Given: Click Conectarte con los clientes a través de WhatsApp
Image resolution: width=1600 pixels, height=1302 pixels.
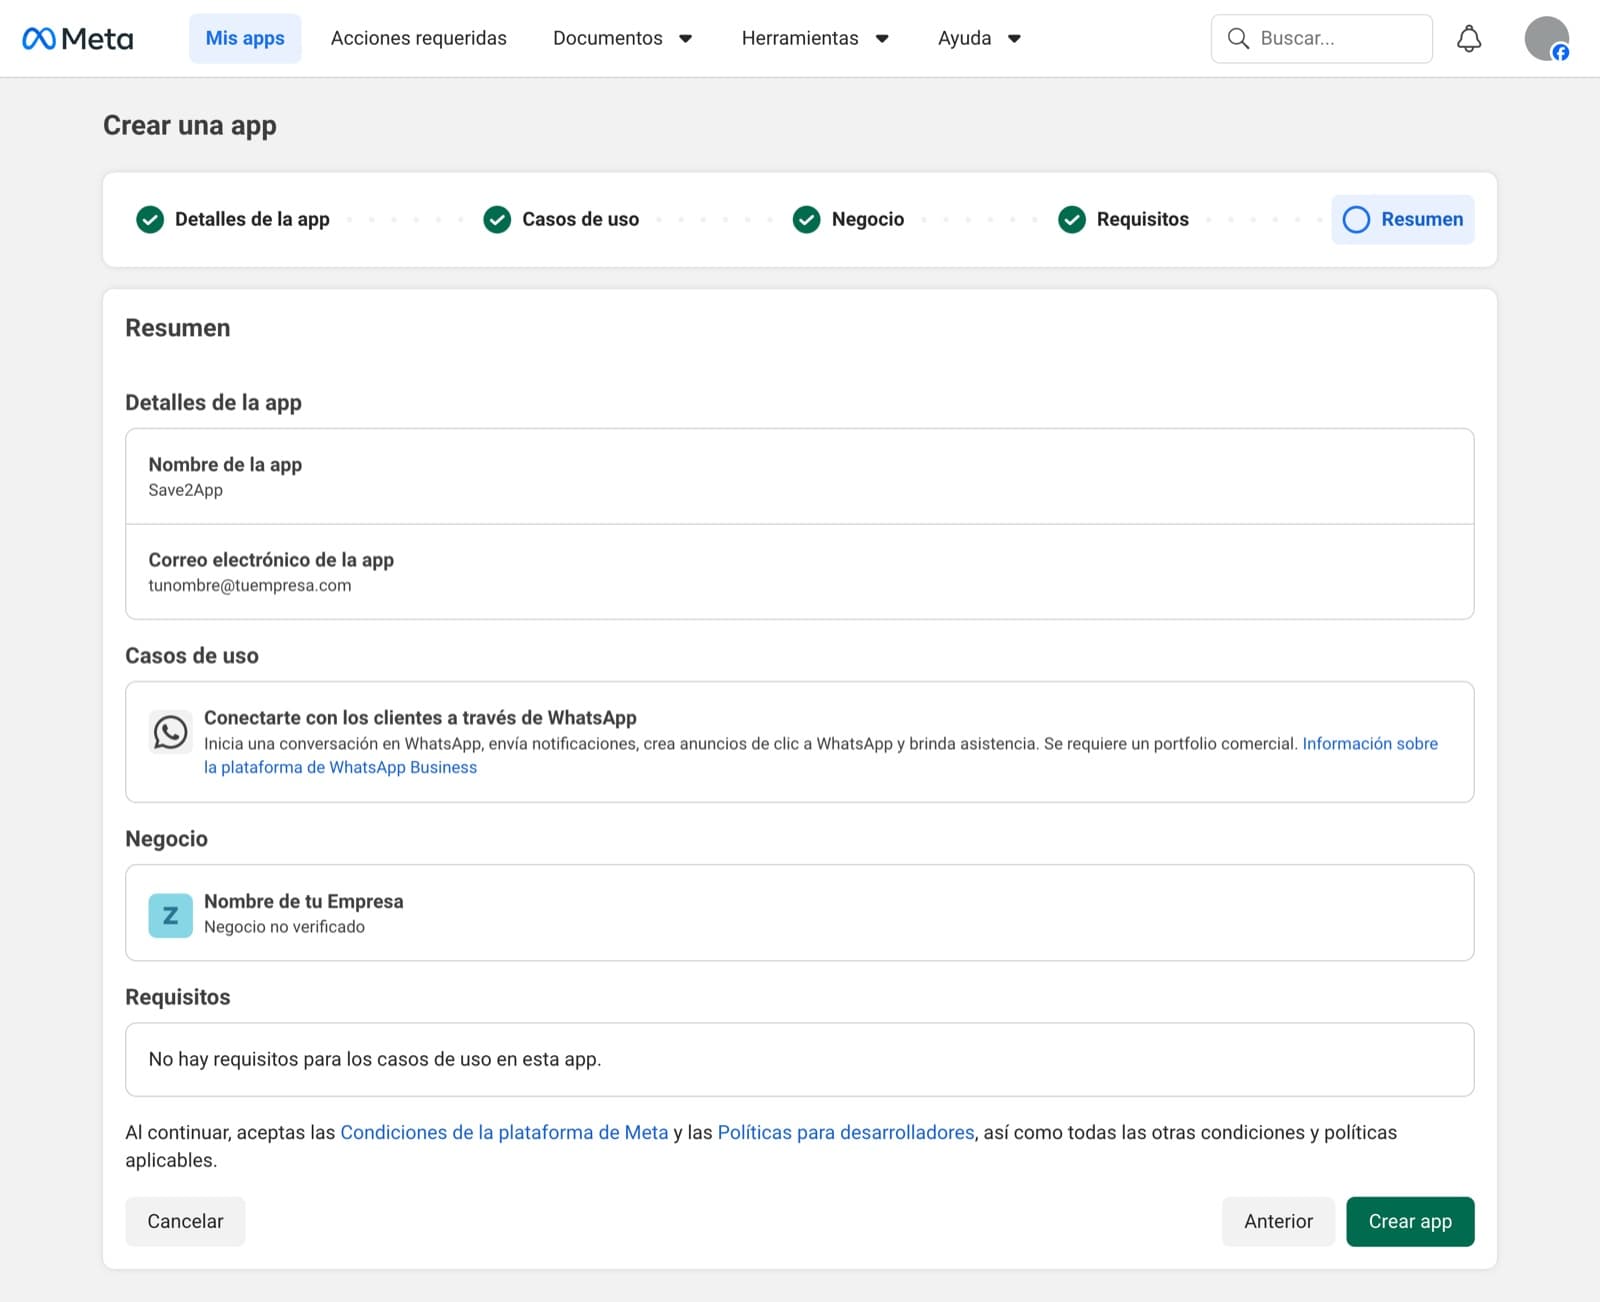Looking at the screenshot, I should coord(420,717).
